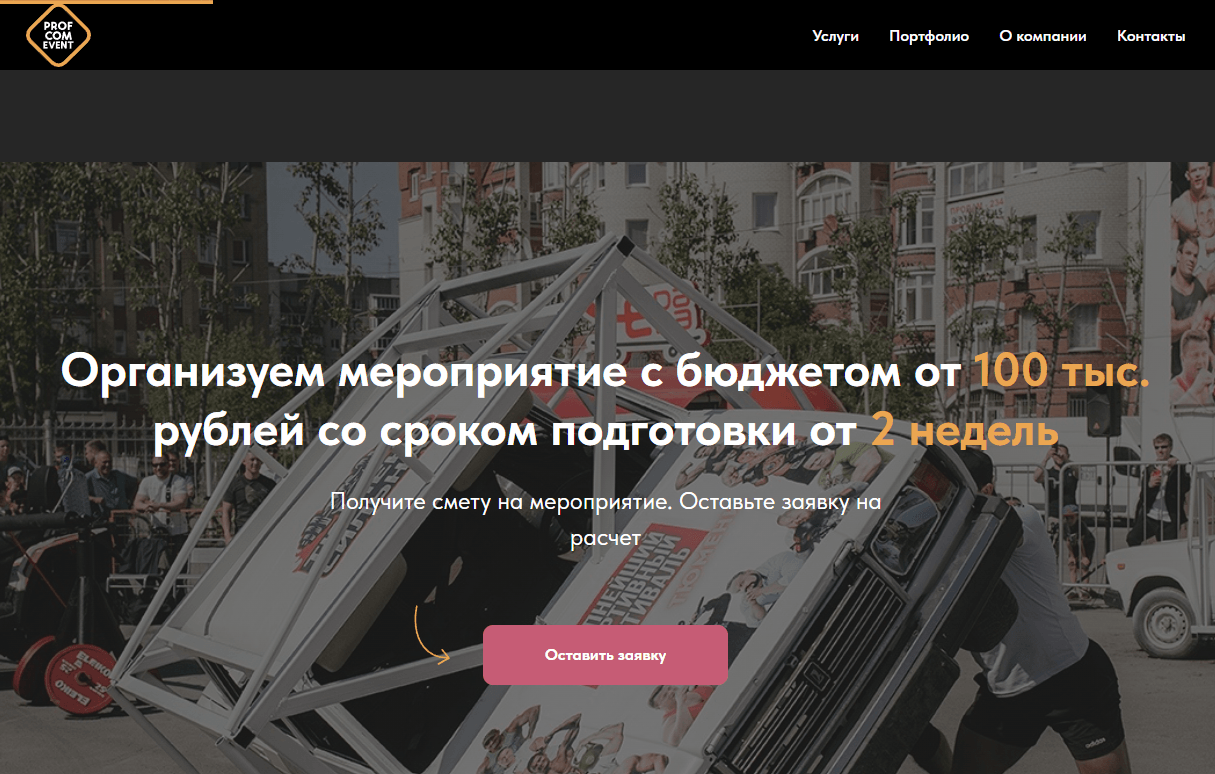Screen dimensions: 1215x774
Task: Click the black loudspeaker on the stand
Action: (x=1103, y=410)
